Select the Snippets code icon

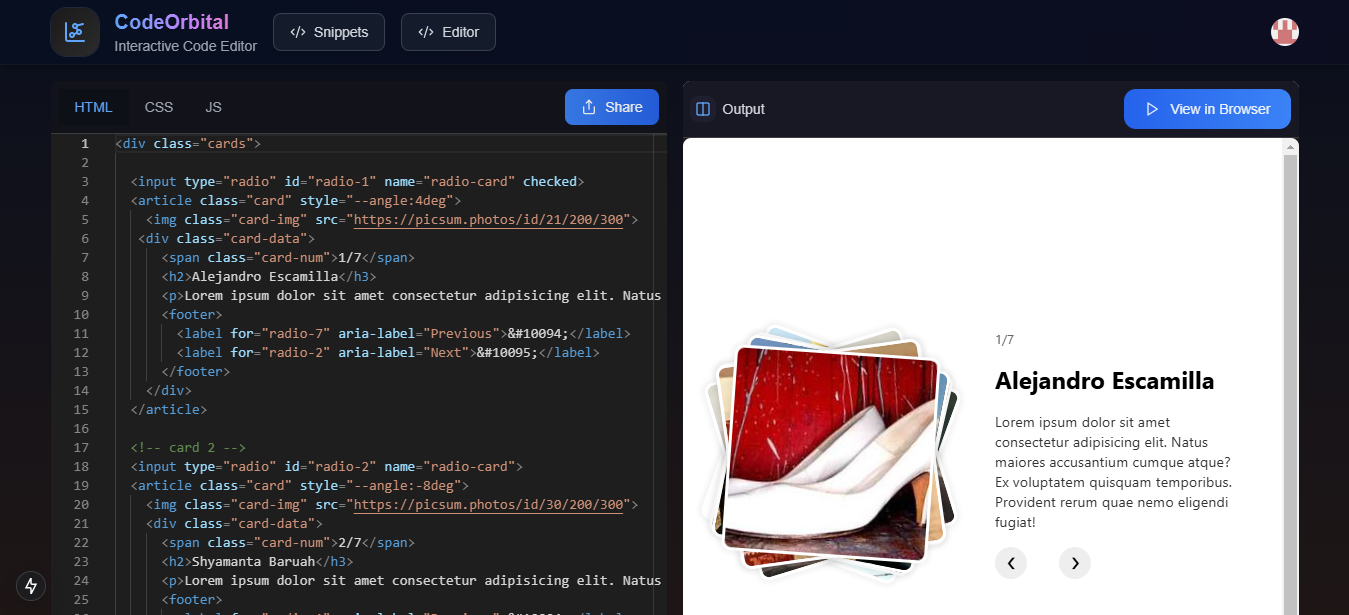(x=296, y=31)
